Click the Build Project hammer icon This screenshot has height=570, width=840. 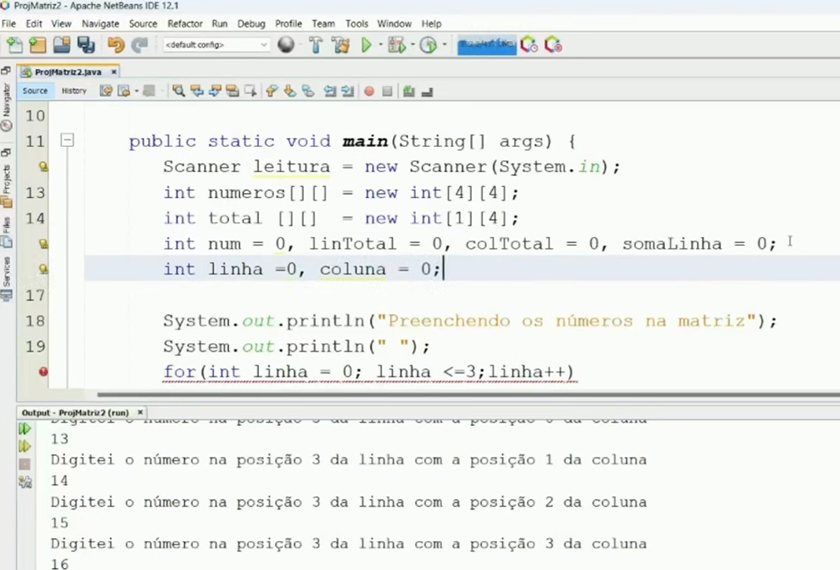315,45
